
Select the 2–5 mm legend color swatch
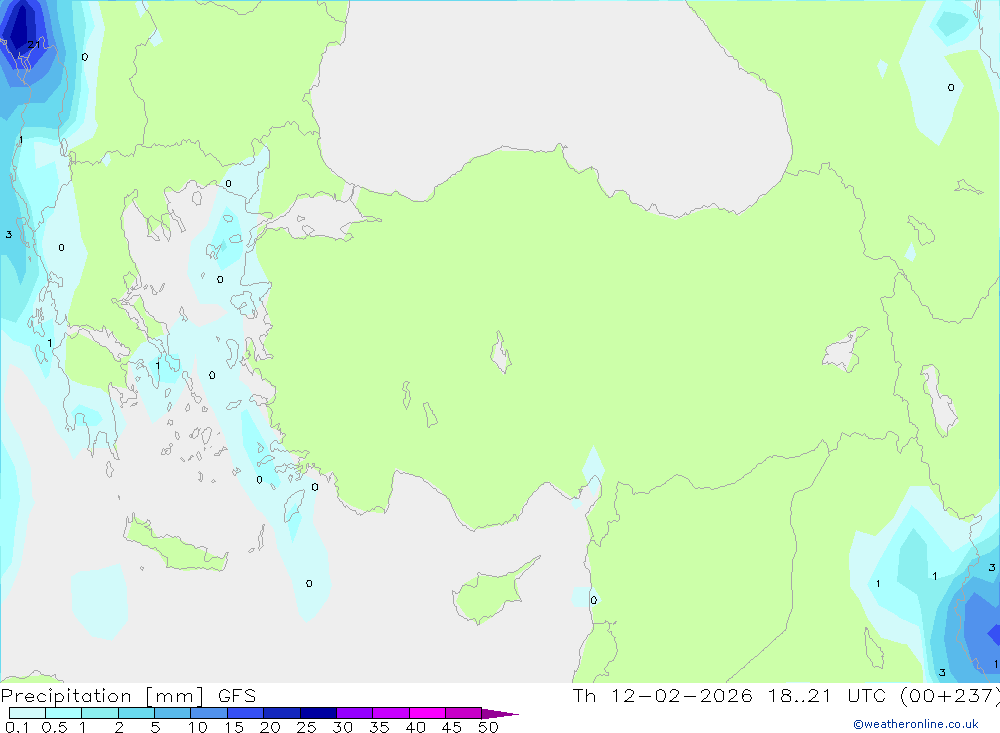click(136, 713)
